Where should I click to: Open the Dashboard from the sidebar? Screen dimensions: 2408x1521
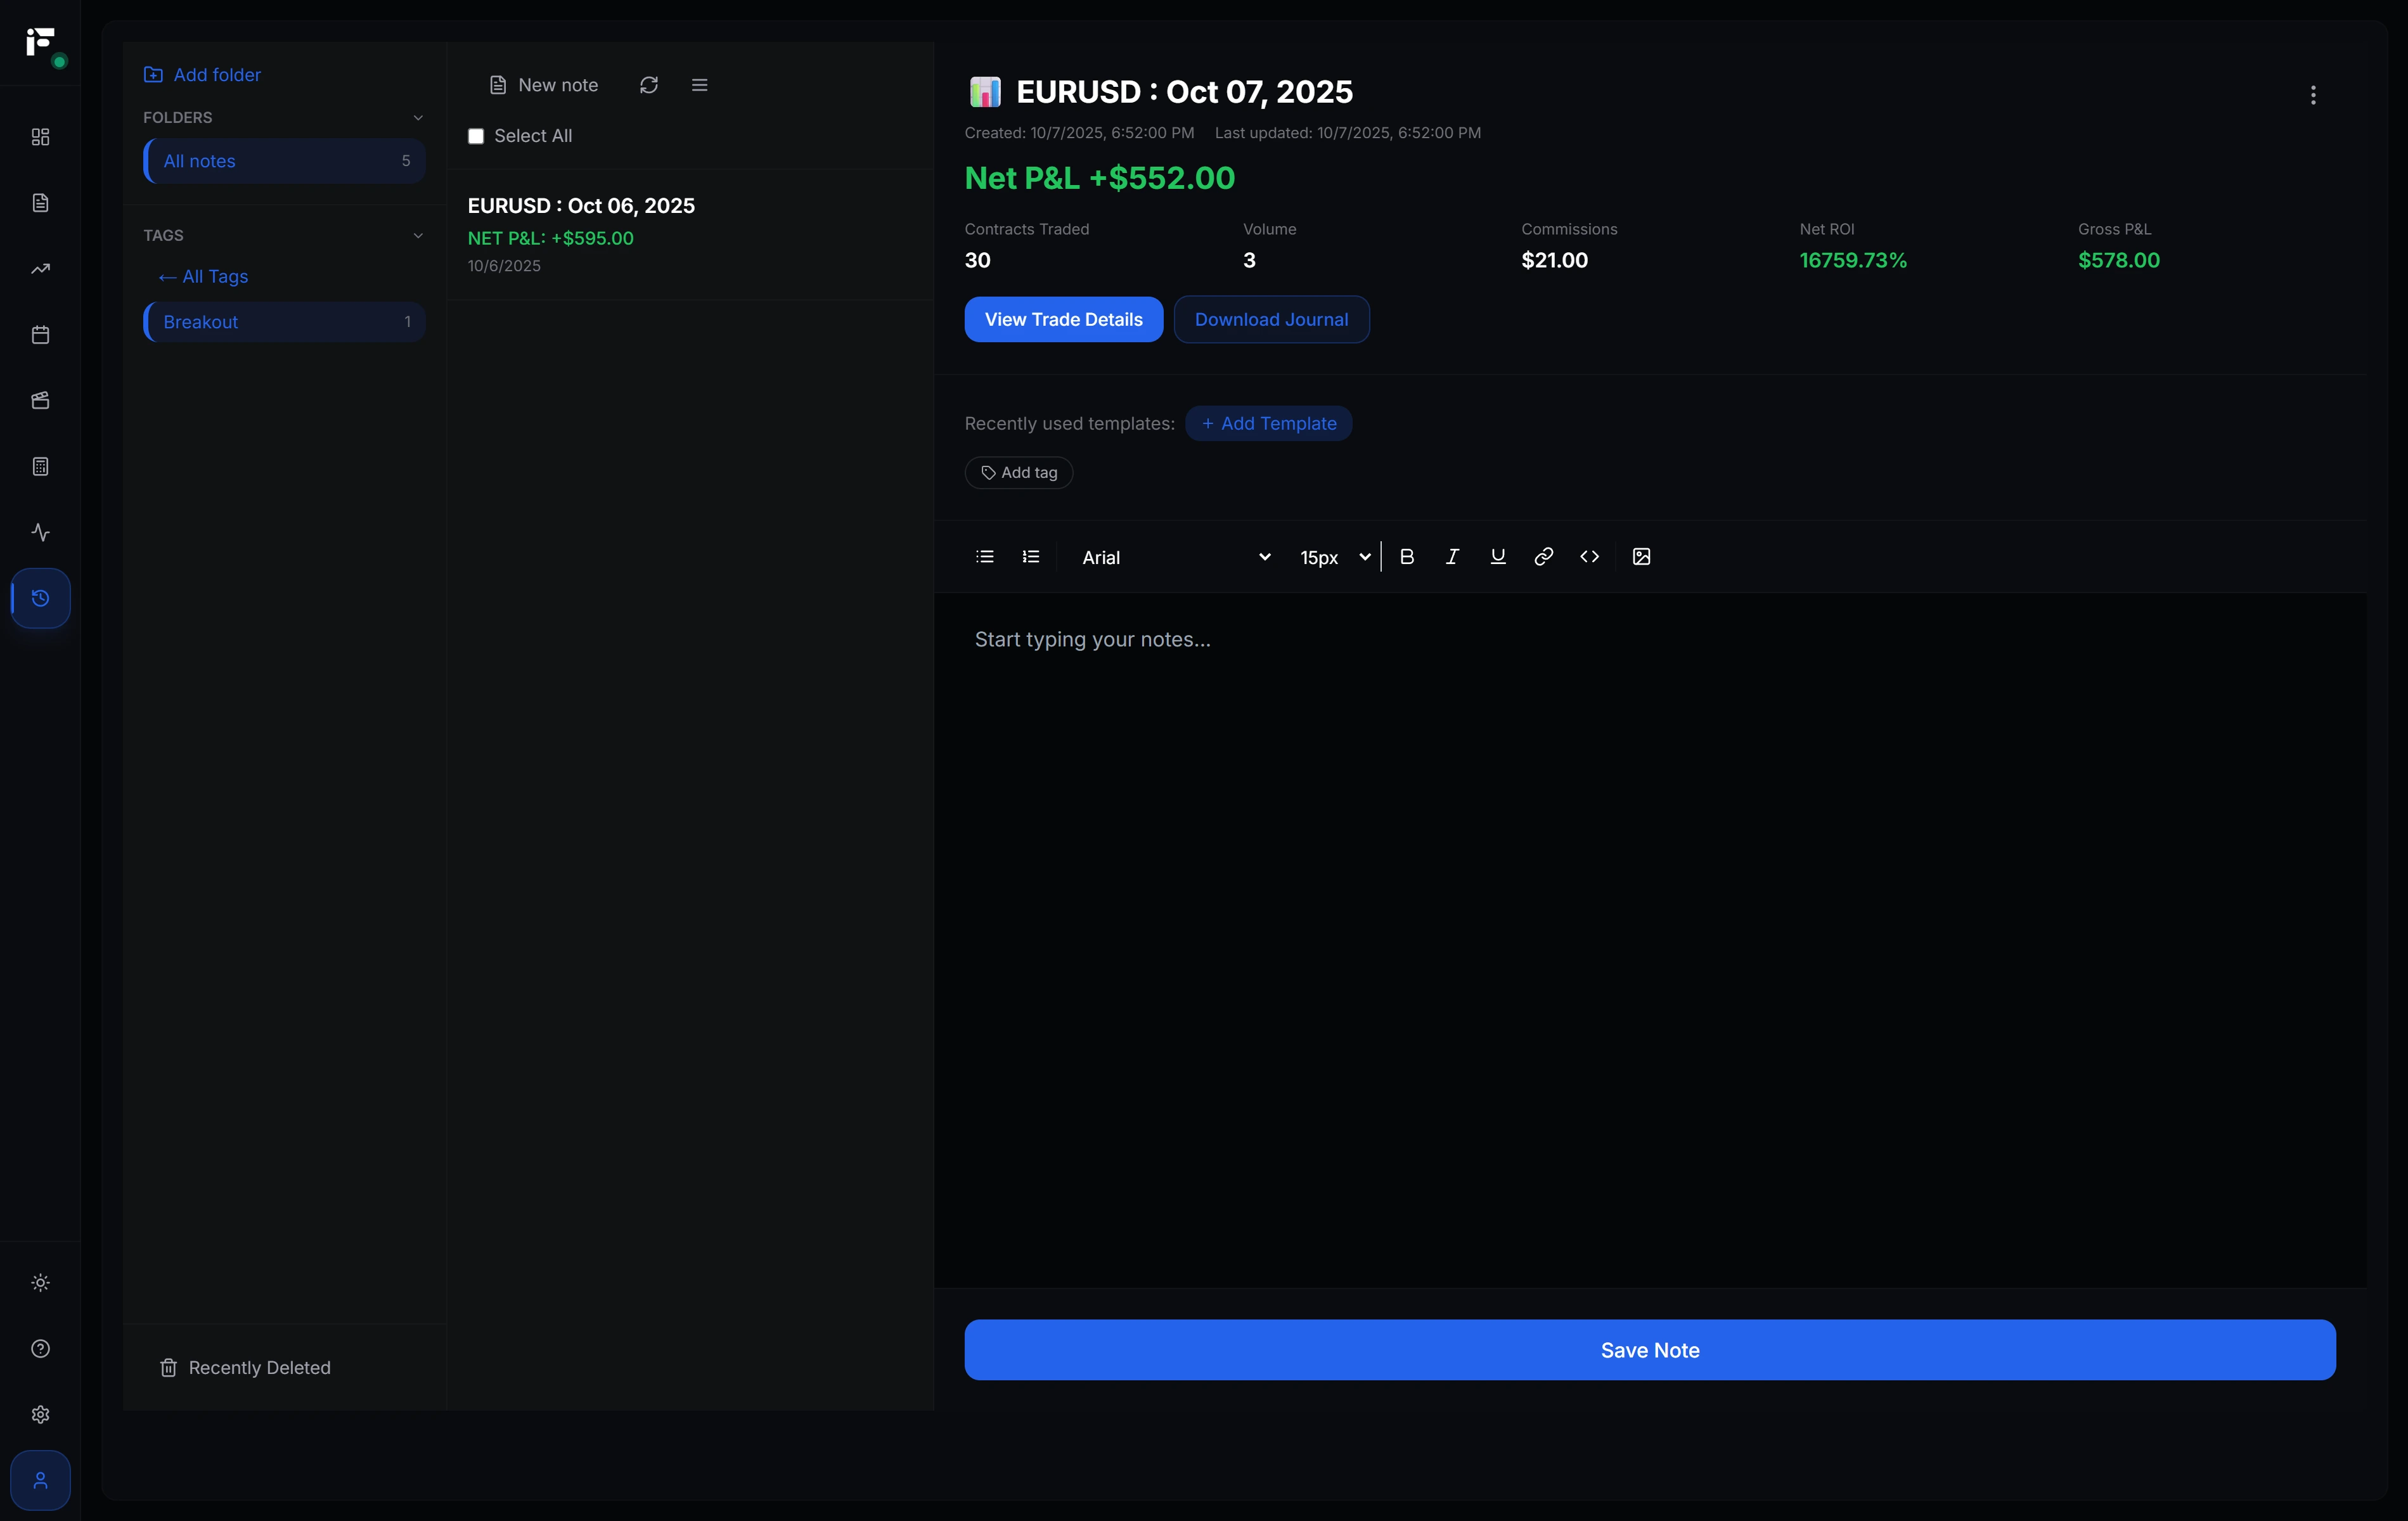coord(40,137)
